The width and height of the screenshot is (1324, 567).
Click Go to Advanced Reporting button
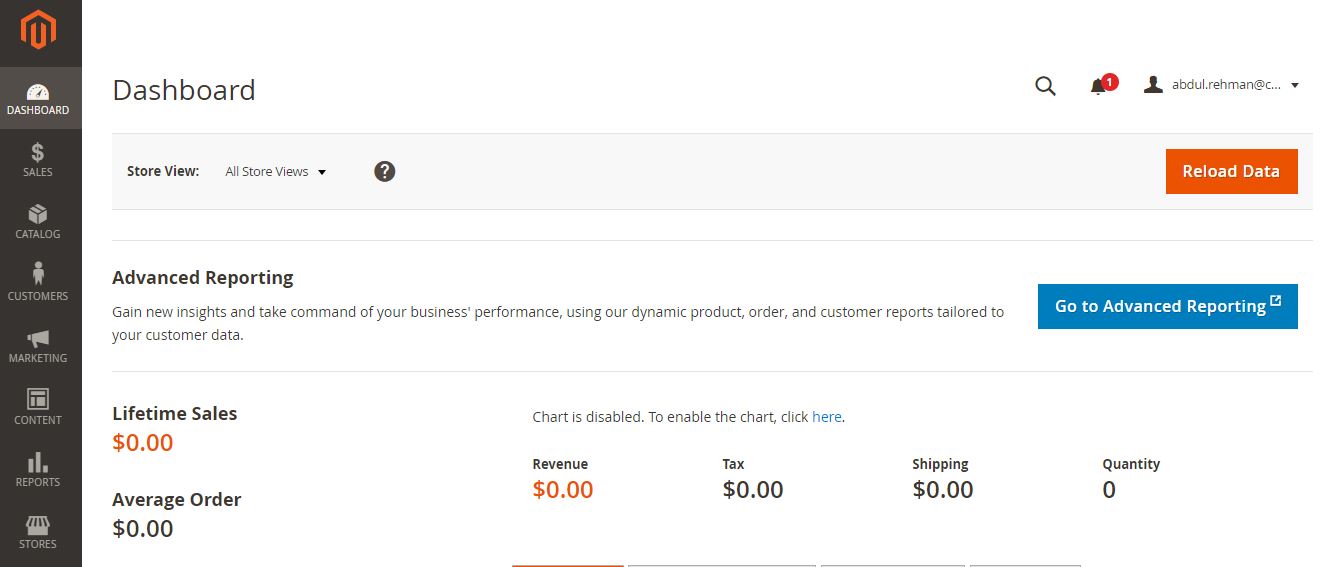[x=1167, y=306]
